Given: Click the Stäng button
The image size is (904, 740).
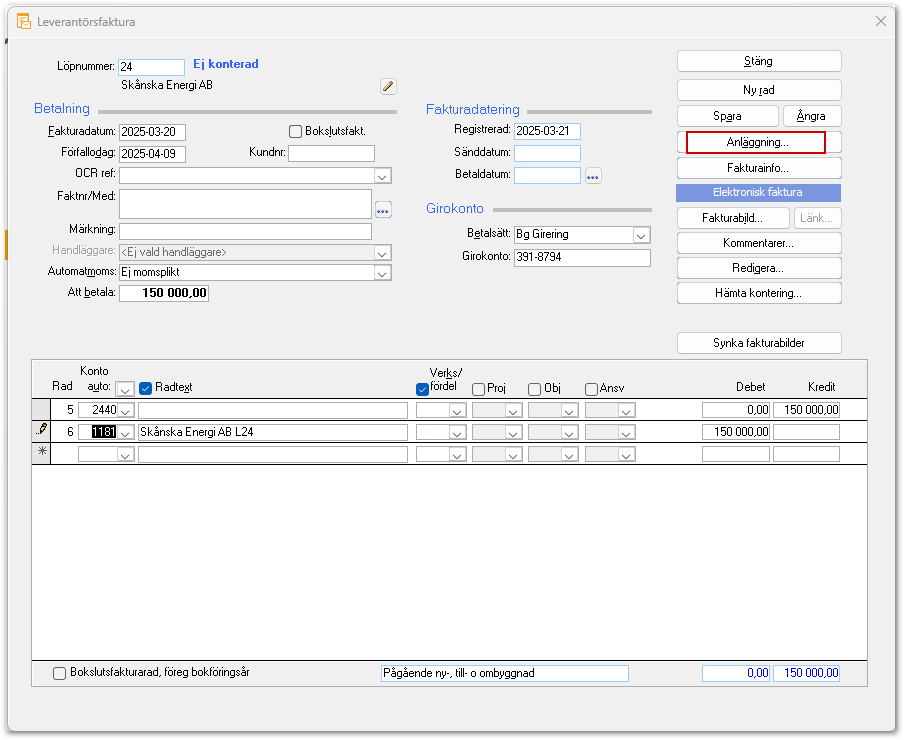Looking at the screenshot, I should click(x=759, y=61).
